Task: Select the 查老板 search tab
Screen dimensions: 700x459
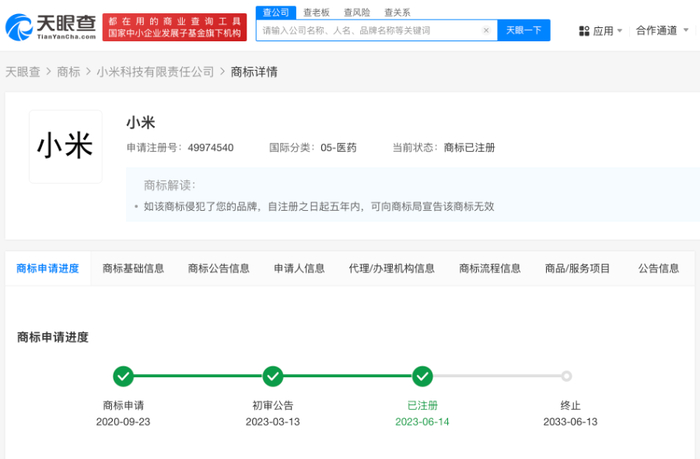Action: pos(316,12)
